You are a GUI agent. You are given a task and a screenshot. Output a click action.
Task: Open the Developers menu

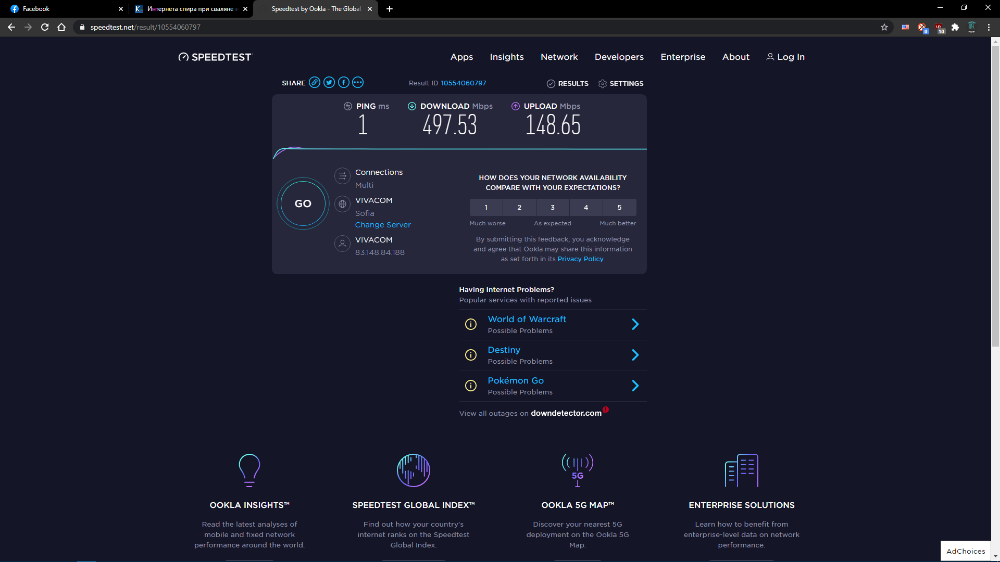point(619,57)
